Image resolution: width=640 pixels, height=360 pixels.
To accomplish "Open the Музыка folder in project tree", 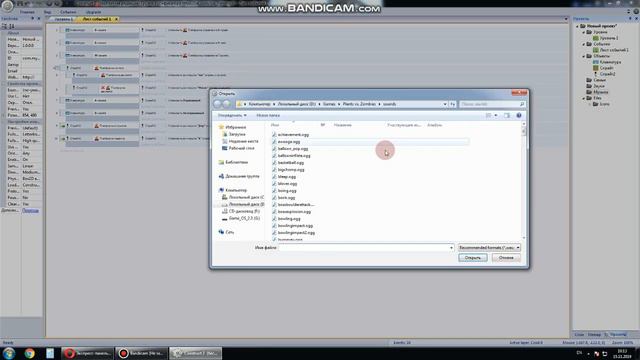I will (x=600, y=92).
